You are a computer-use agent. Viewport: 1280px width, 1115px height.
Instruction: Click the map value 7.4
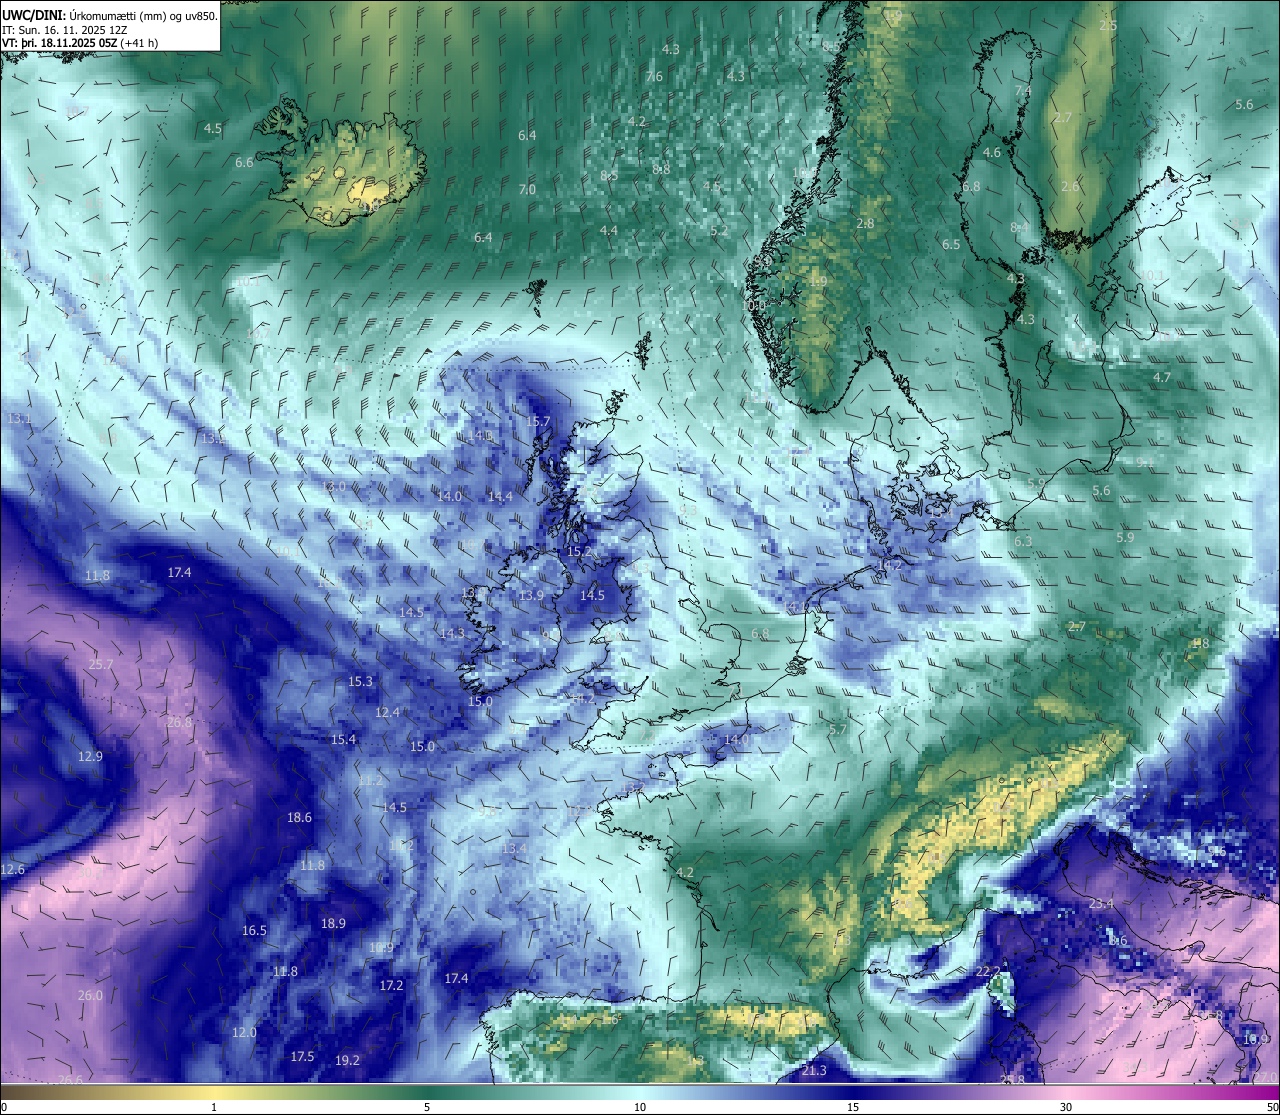coord(1022,90)
